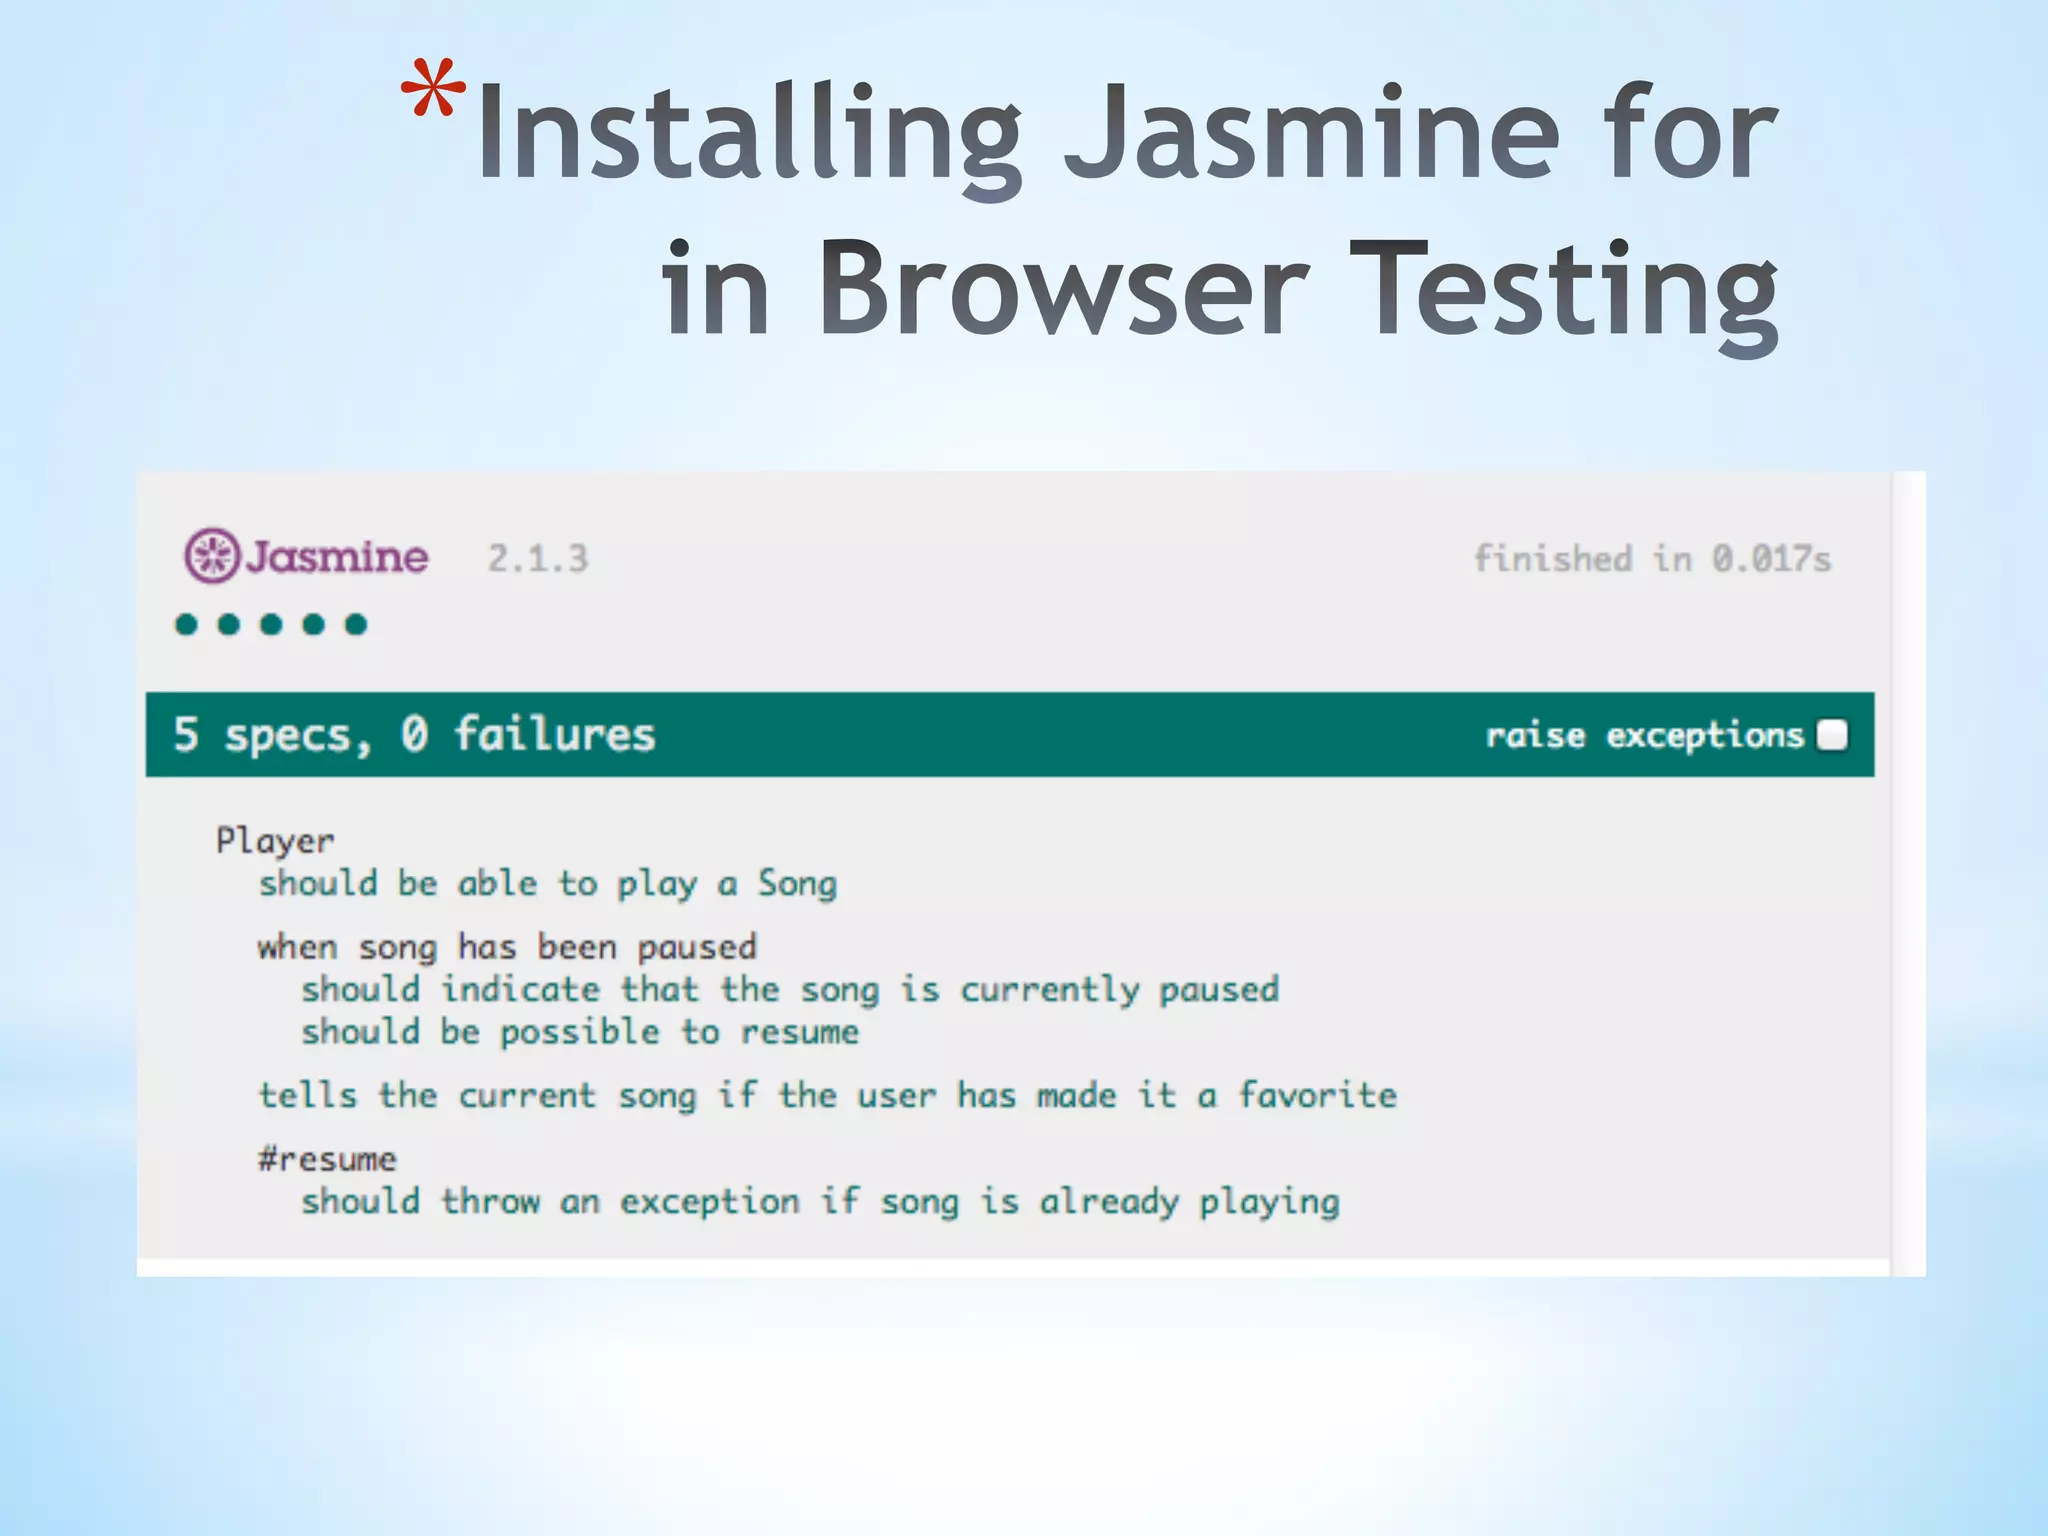Open 'should throw an exception' spec
The width and height of the screenshot is (2048, 1536).
click(820, 1202)
